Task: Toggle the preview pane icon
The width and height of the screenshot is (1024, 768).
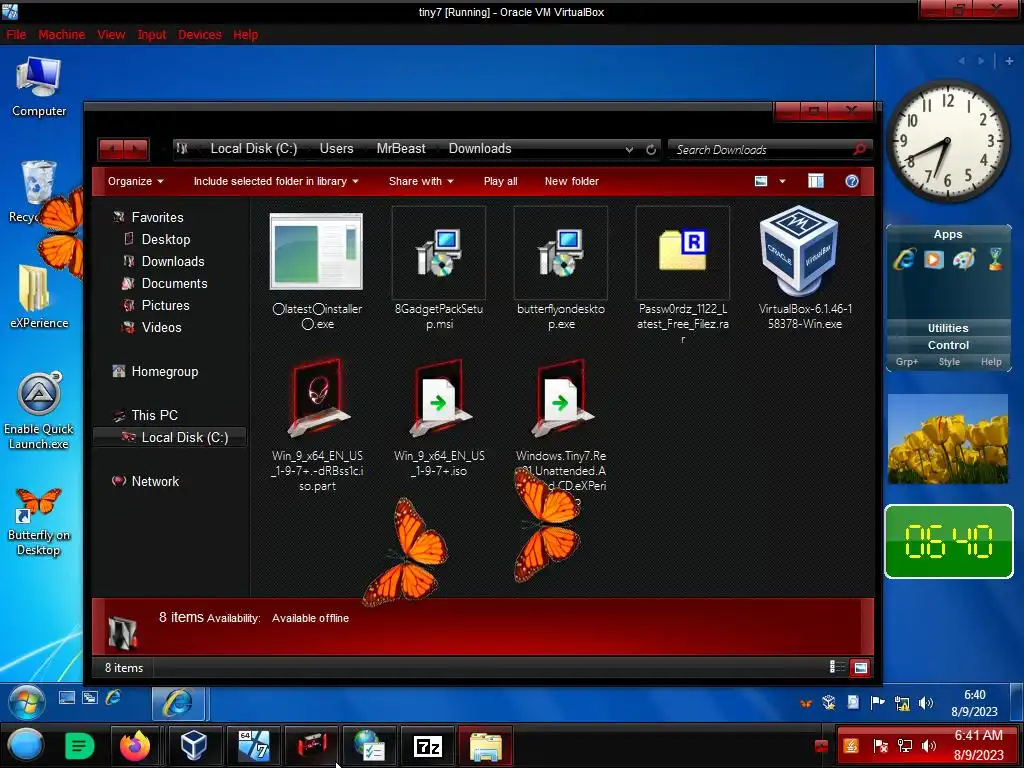Action: coord(816,182)
